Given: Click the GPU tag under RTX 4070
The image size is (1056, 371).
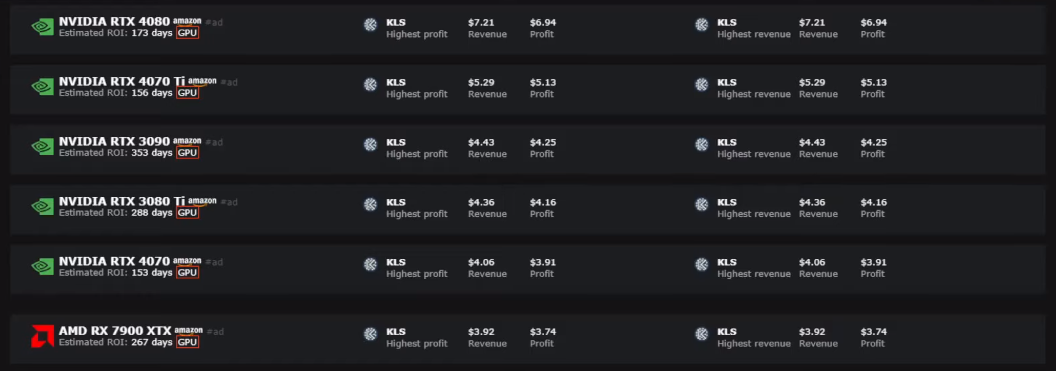Looking at the screenshot, I should click(x=187, y=273).
